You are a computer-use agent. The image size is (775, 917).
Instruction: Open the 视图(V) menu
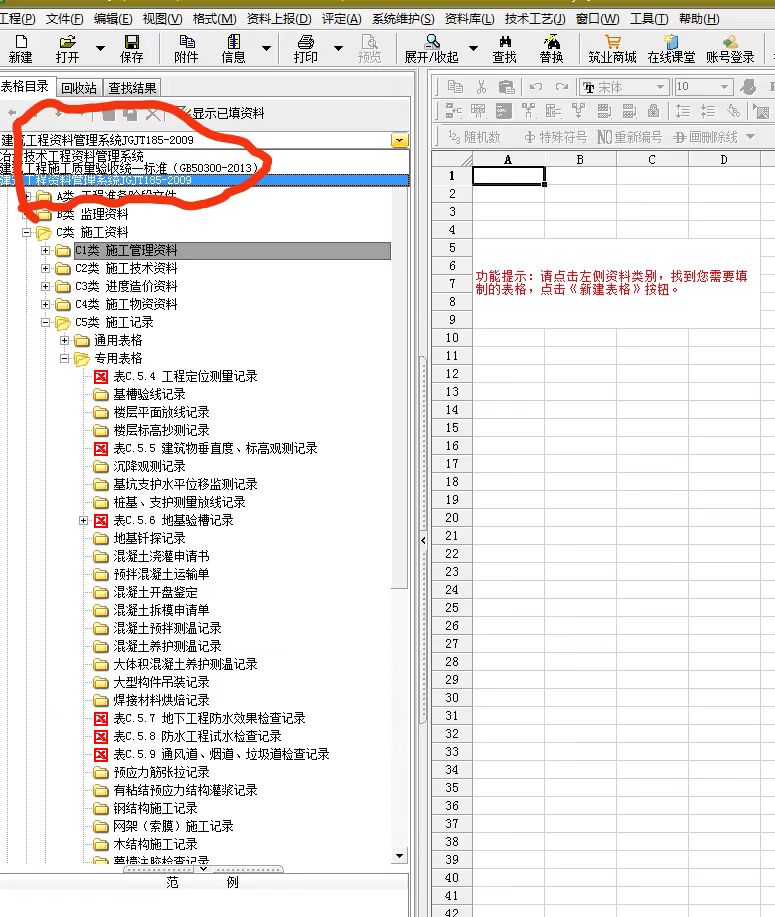point(162,19)
